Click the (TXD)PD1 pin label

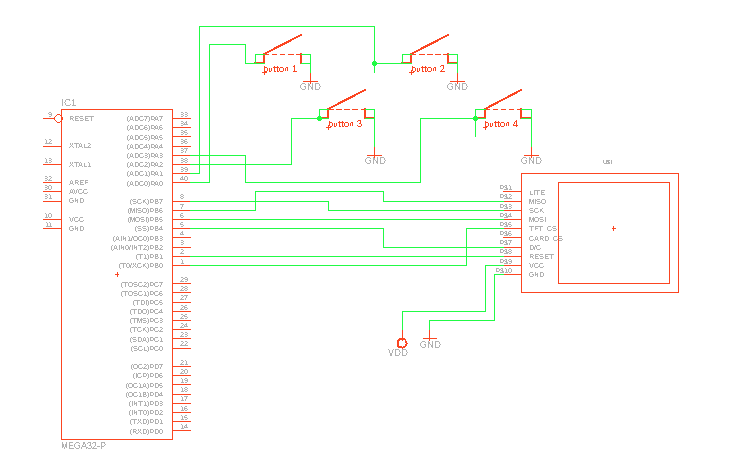pos(147,422)
